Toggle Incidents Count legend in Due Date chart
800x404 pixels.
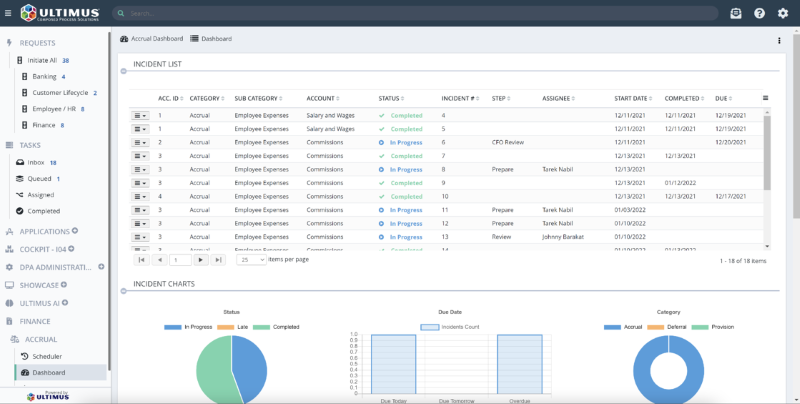click(x=450, y=327)
